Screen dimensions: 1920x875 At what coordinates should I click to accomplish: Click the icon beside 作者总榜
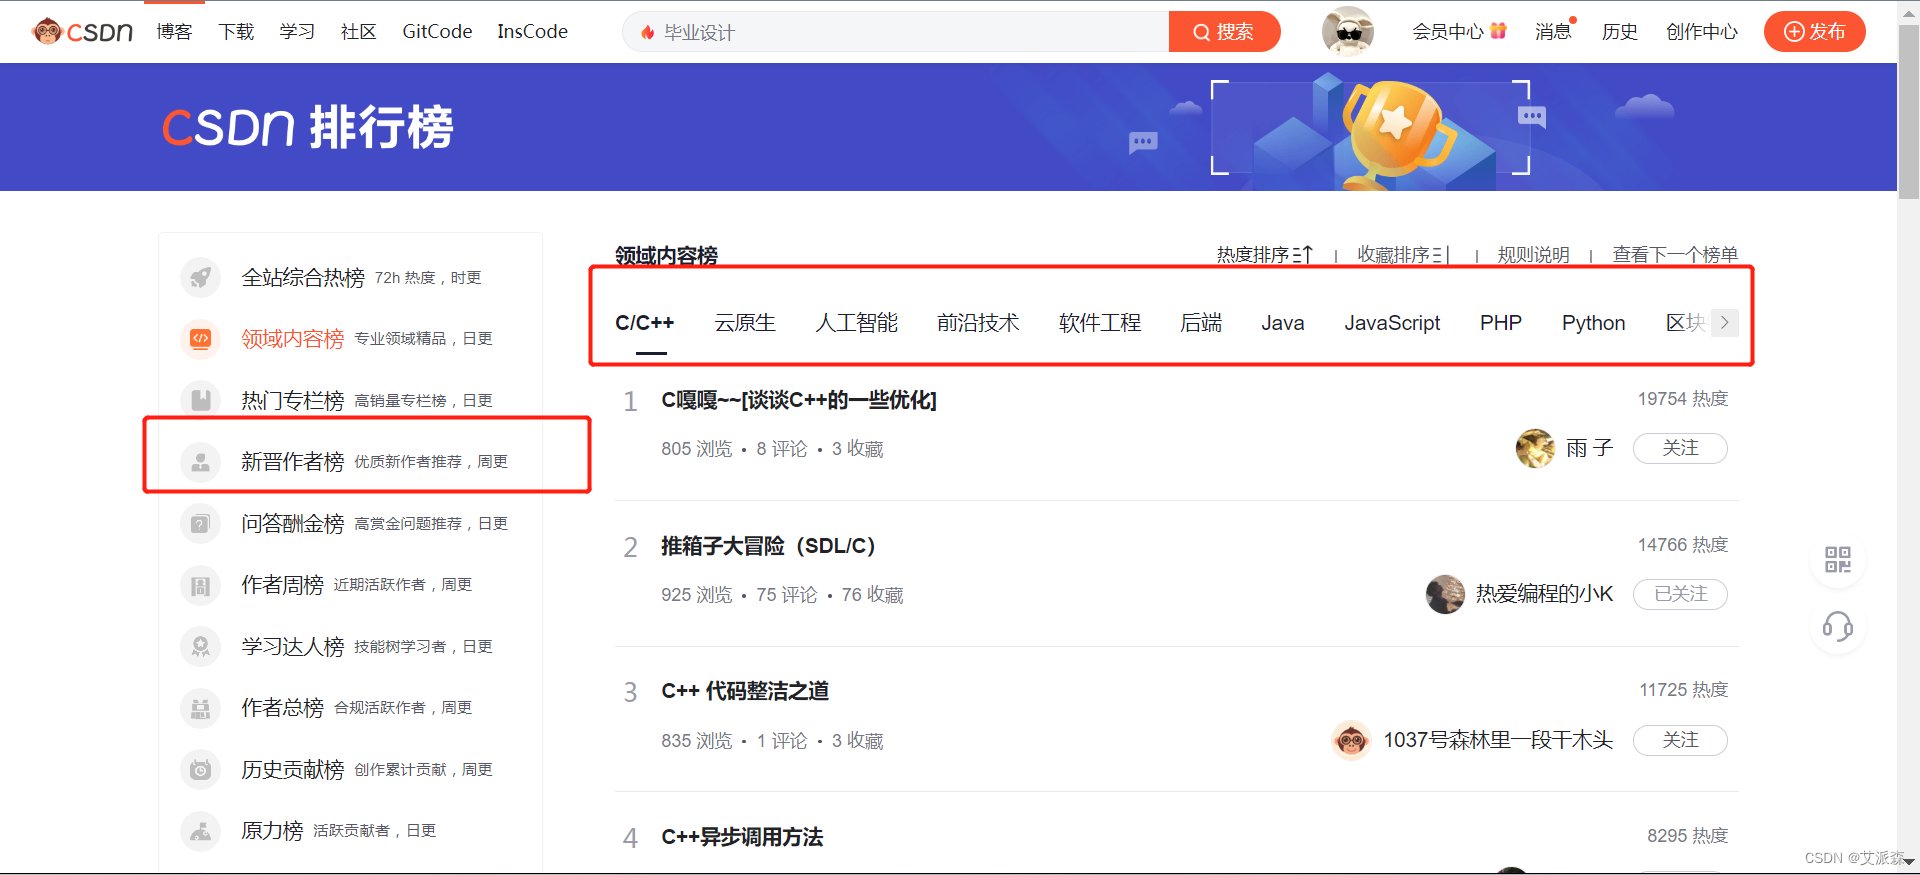(x=201, y=708)
